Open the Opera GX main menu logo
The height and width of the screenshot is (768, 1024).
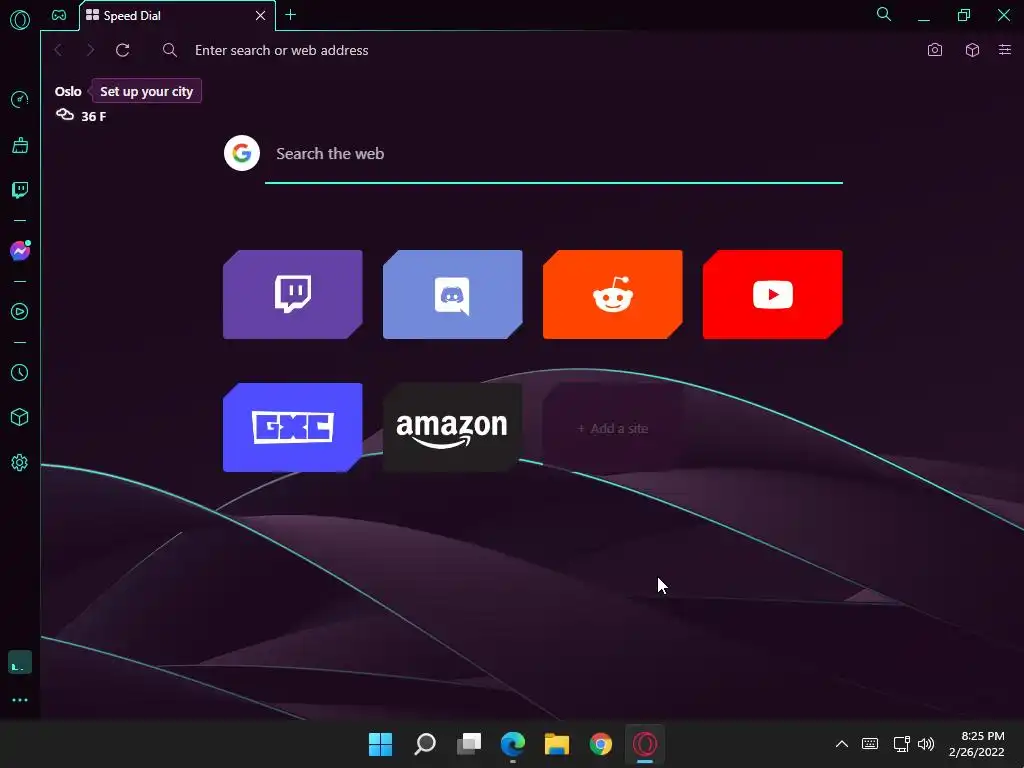(x=20, y=20)
